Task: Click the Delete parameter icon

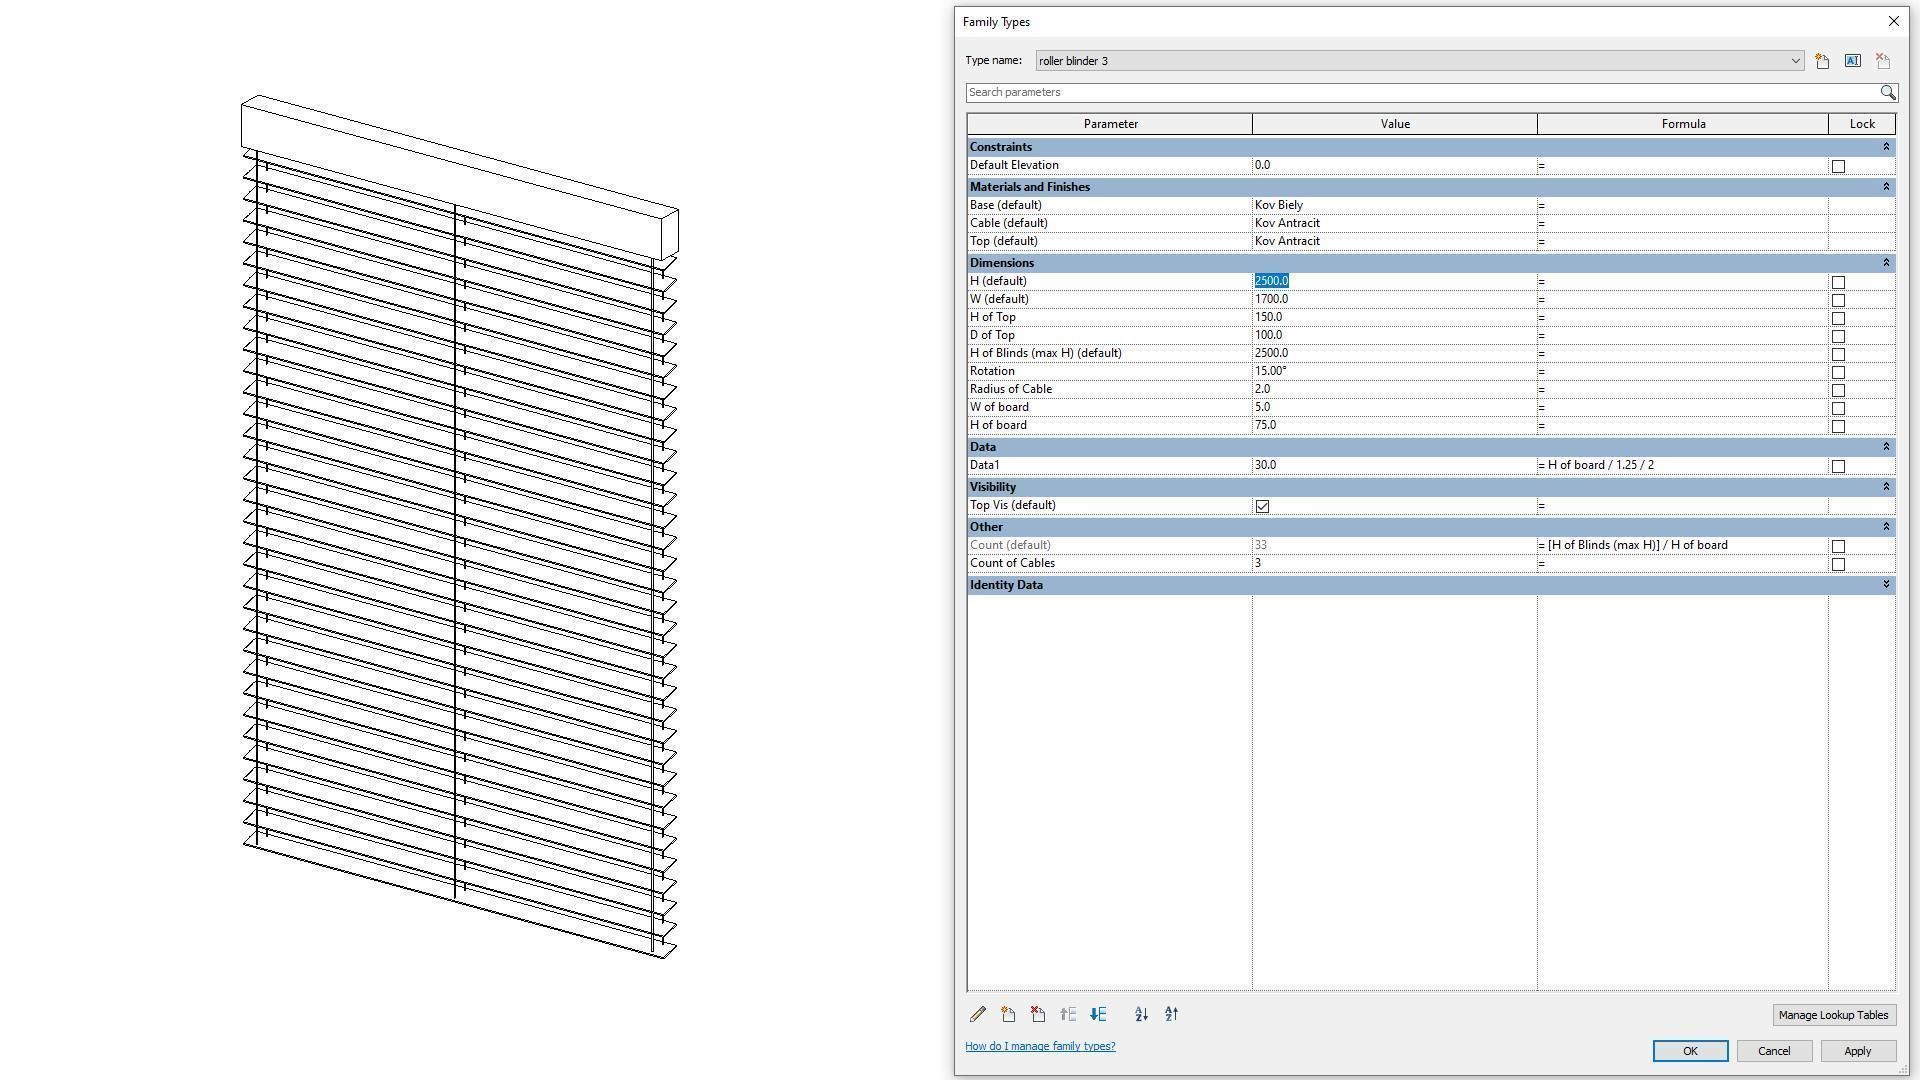Action: pos(1037,1014)
